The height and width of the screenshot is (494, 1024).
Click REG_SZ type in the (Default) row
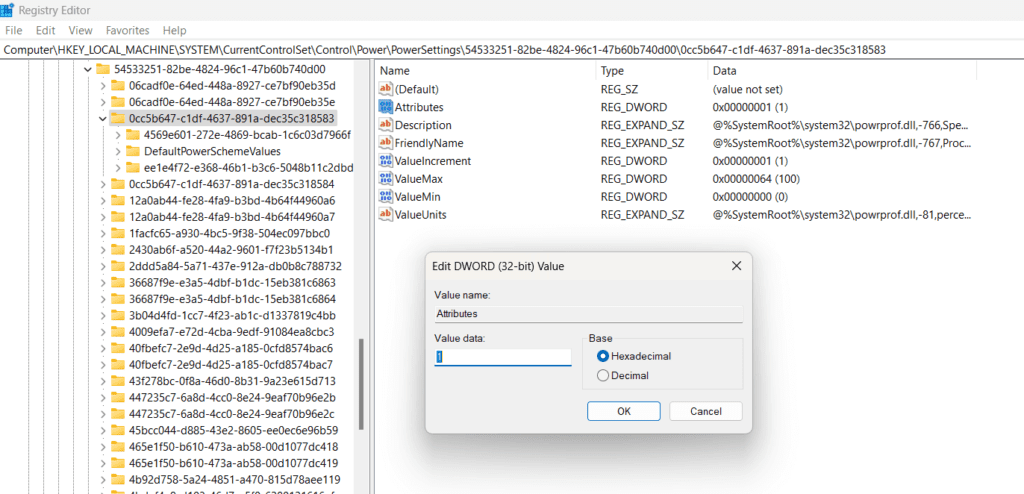[x=620, y=89]
